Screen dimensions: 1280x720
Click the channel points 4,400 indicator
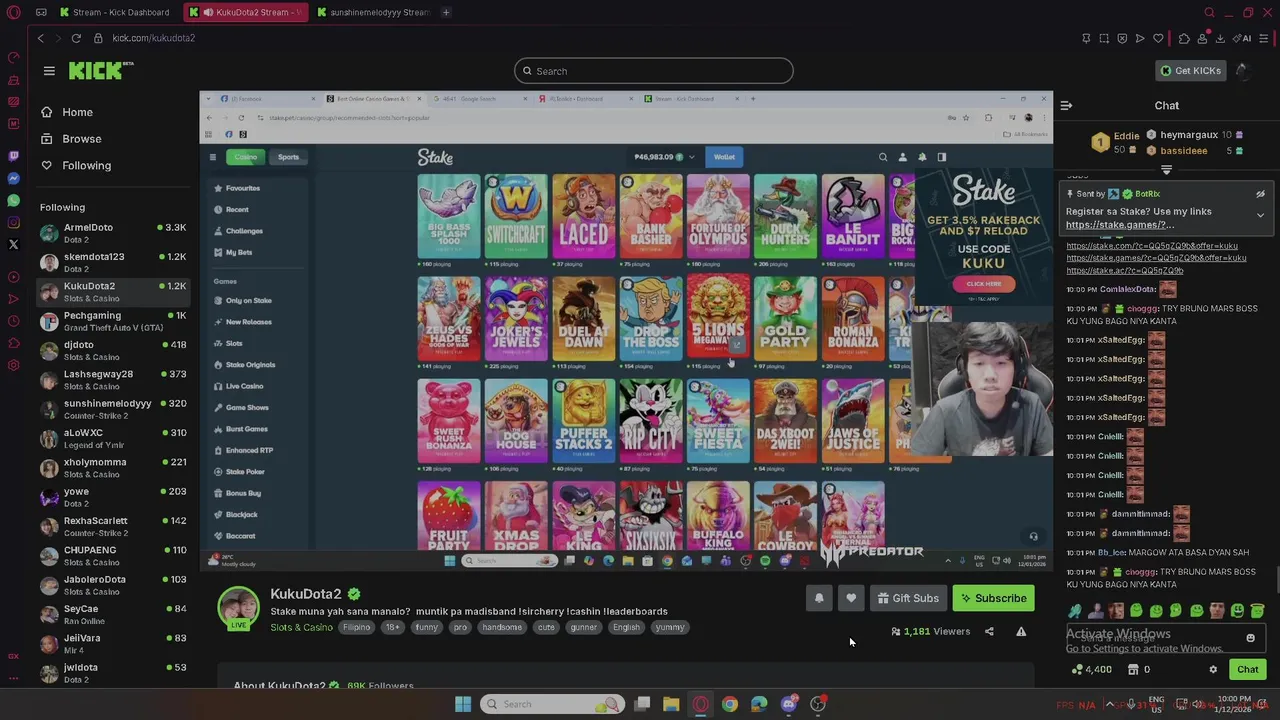tap(1091, 670)
